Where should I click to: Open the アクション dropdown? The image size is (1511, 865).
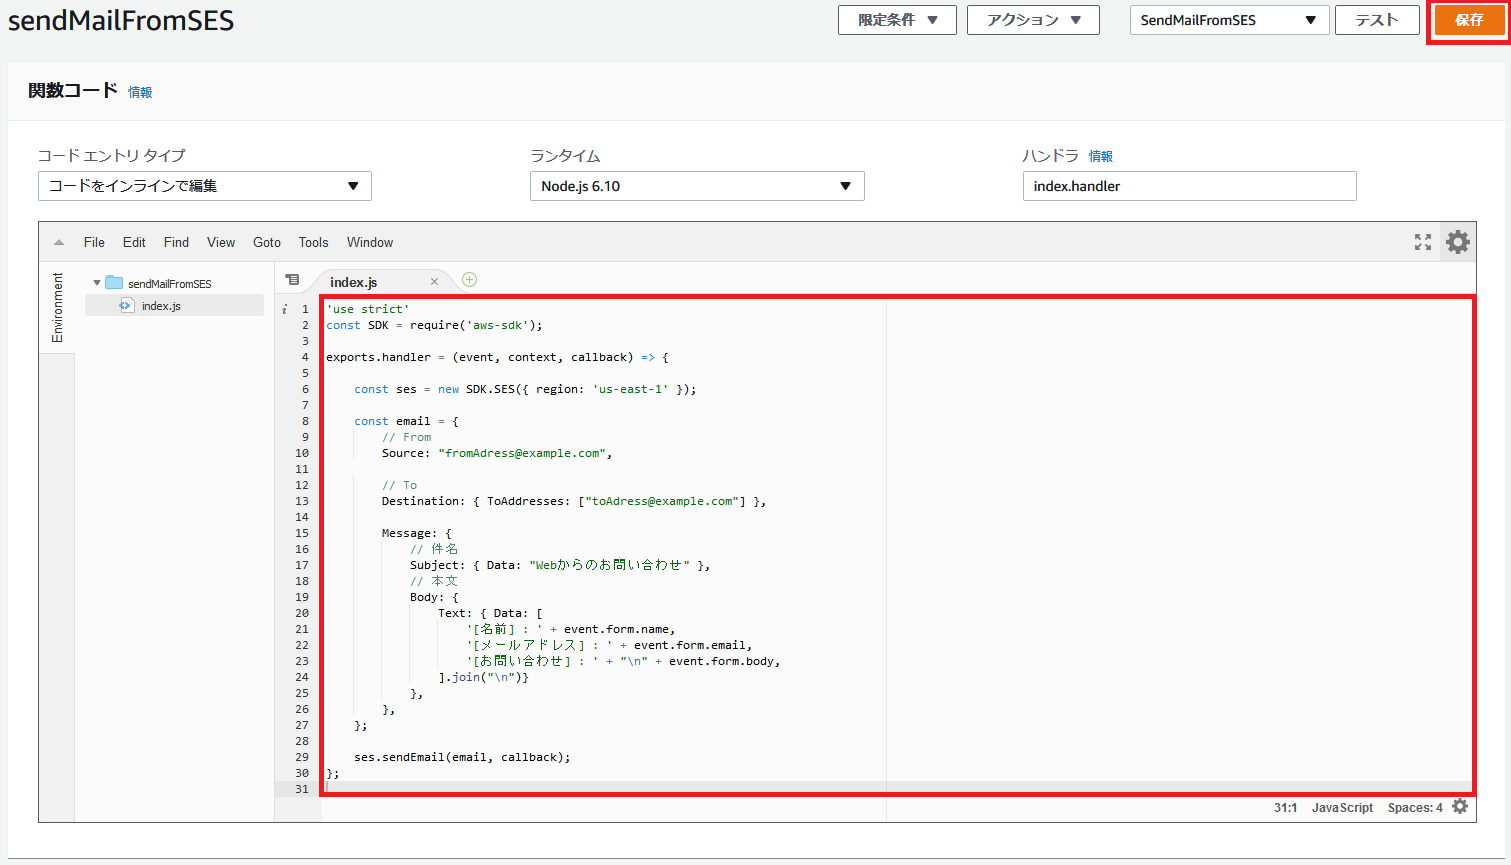pos(1032,19)
